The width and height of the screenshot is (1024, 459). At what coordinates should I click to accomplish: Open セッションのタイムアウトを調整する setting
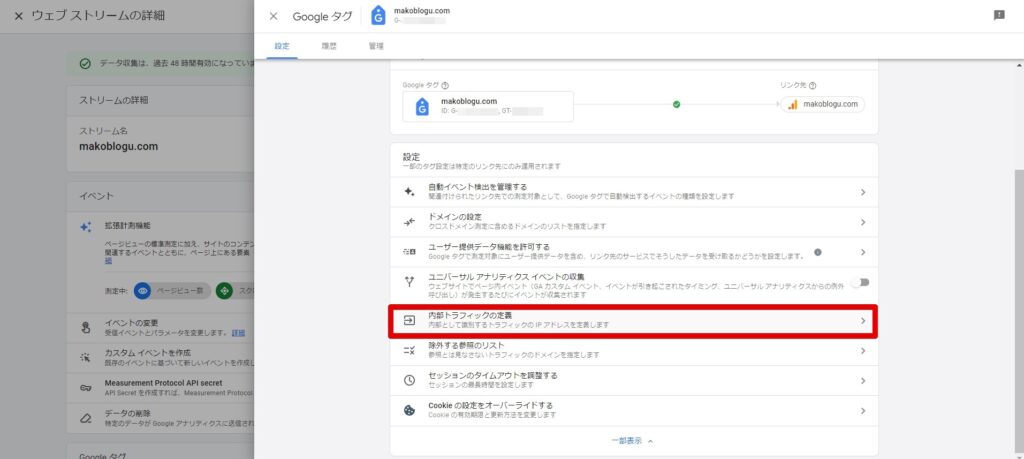[x=633, y=381]
